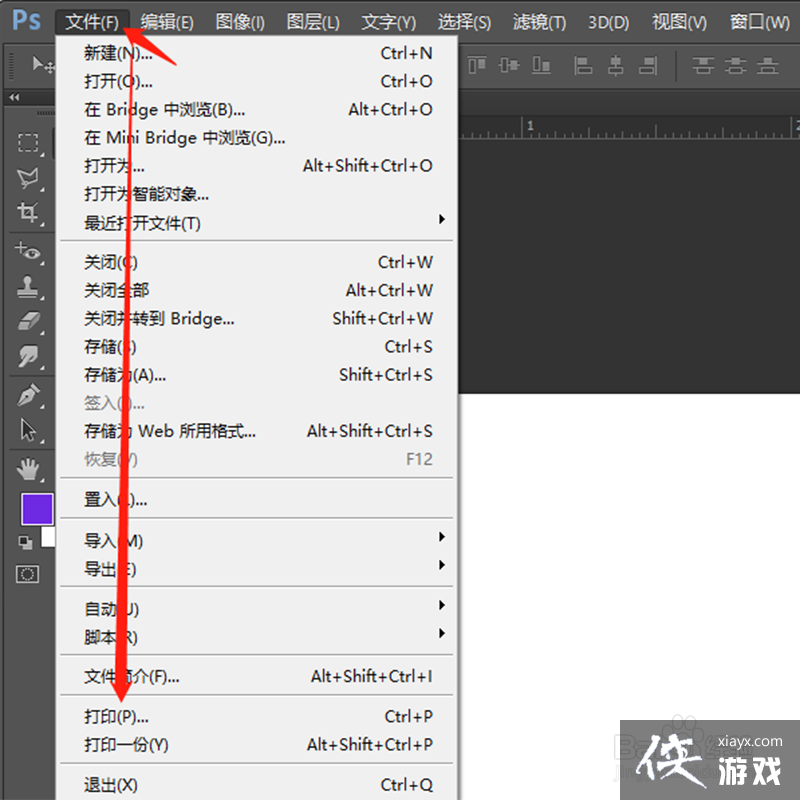This screenshot has width=800, height=800.
Task: Select the Polygonal Lasso tool
Action: pyautogui.click(x=28, y=178)
